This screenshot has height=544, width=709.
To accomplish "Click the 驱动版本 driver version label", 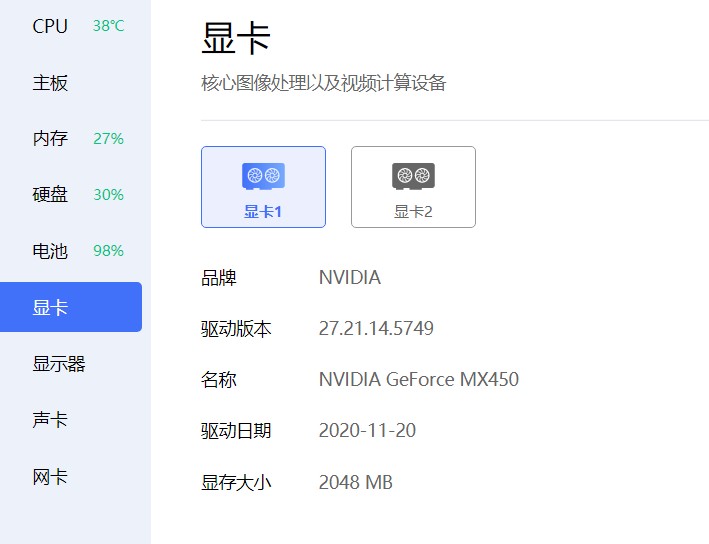I will (236, 329).
